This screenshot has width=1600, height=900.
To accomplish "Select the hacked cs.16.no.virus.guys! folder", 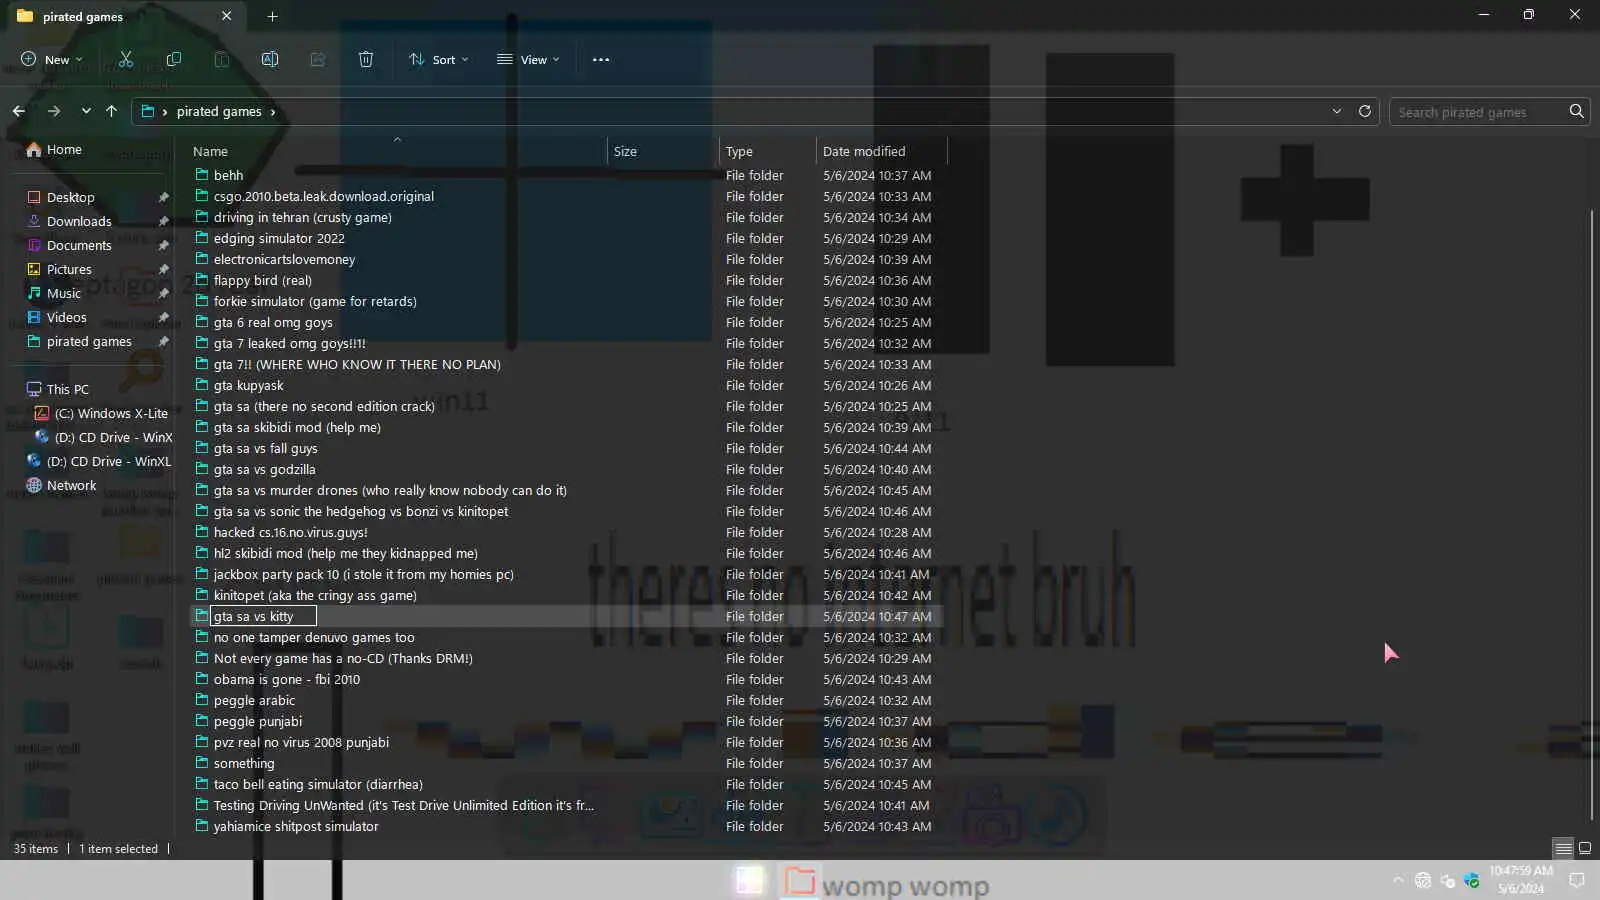I will pyautogui.click(x=291, y=532).
